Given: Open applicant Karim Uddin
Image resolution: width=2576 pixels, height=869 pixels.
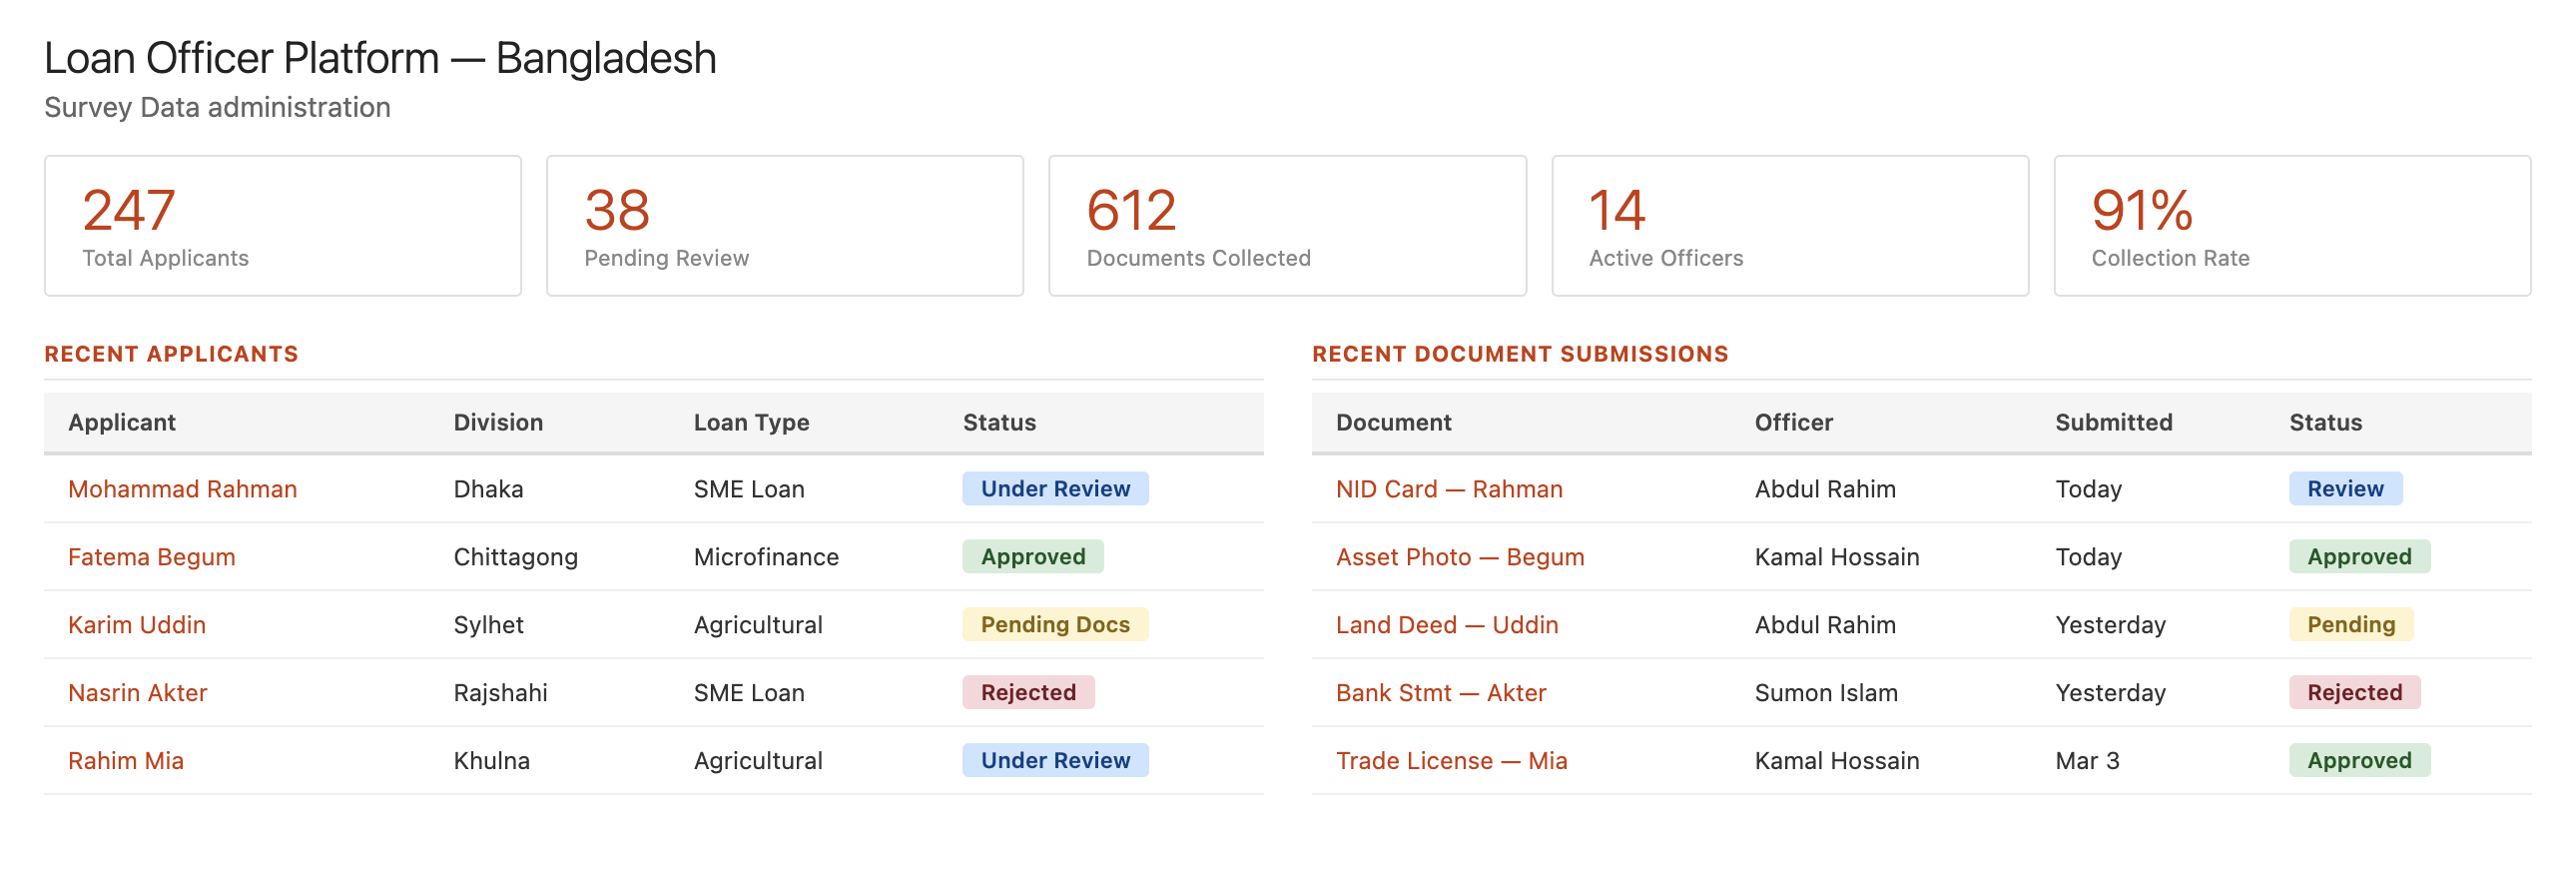Looking at the screenshot, I should pos(137,625).
